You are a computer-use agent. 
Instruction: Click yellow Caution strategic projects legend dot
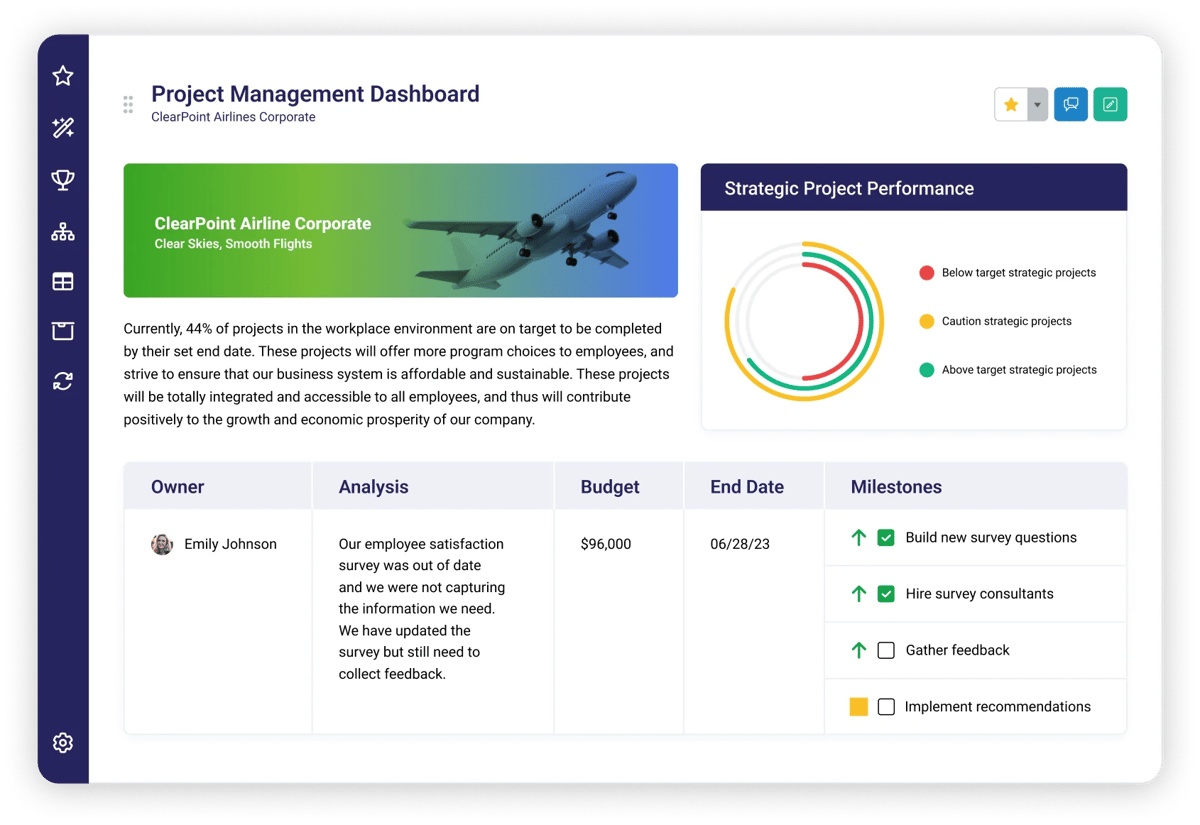pyautogui.click(x=926, y=321)
